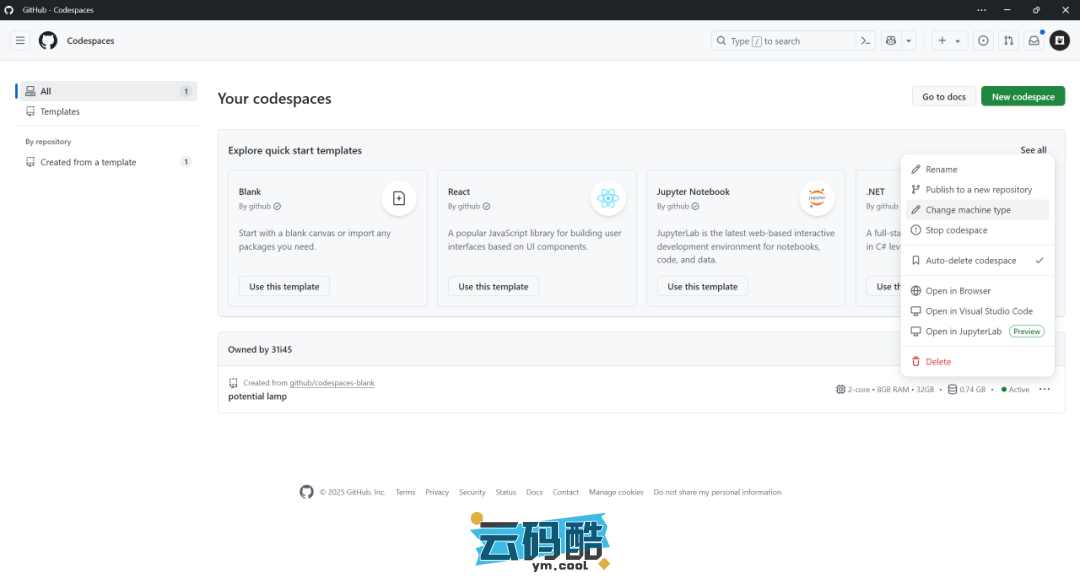Viewport: 1080px width, 577px height.
Task: Select Delete in codespace menu
Action: click(938, 362)
